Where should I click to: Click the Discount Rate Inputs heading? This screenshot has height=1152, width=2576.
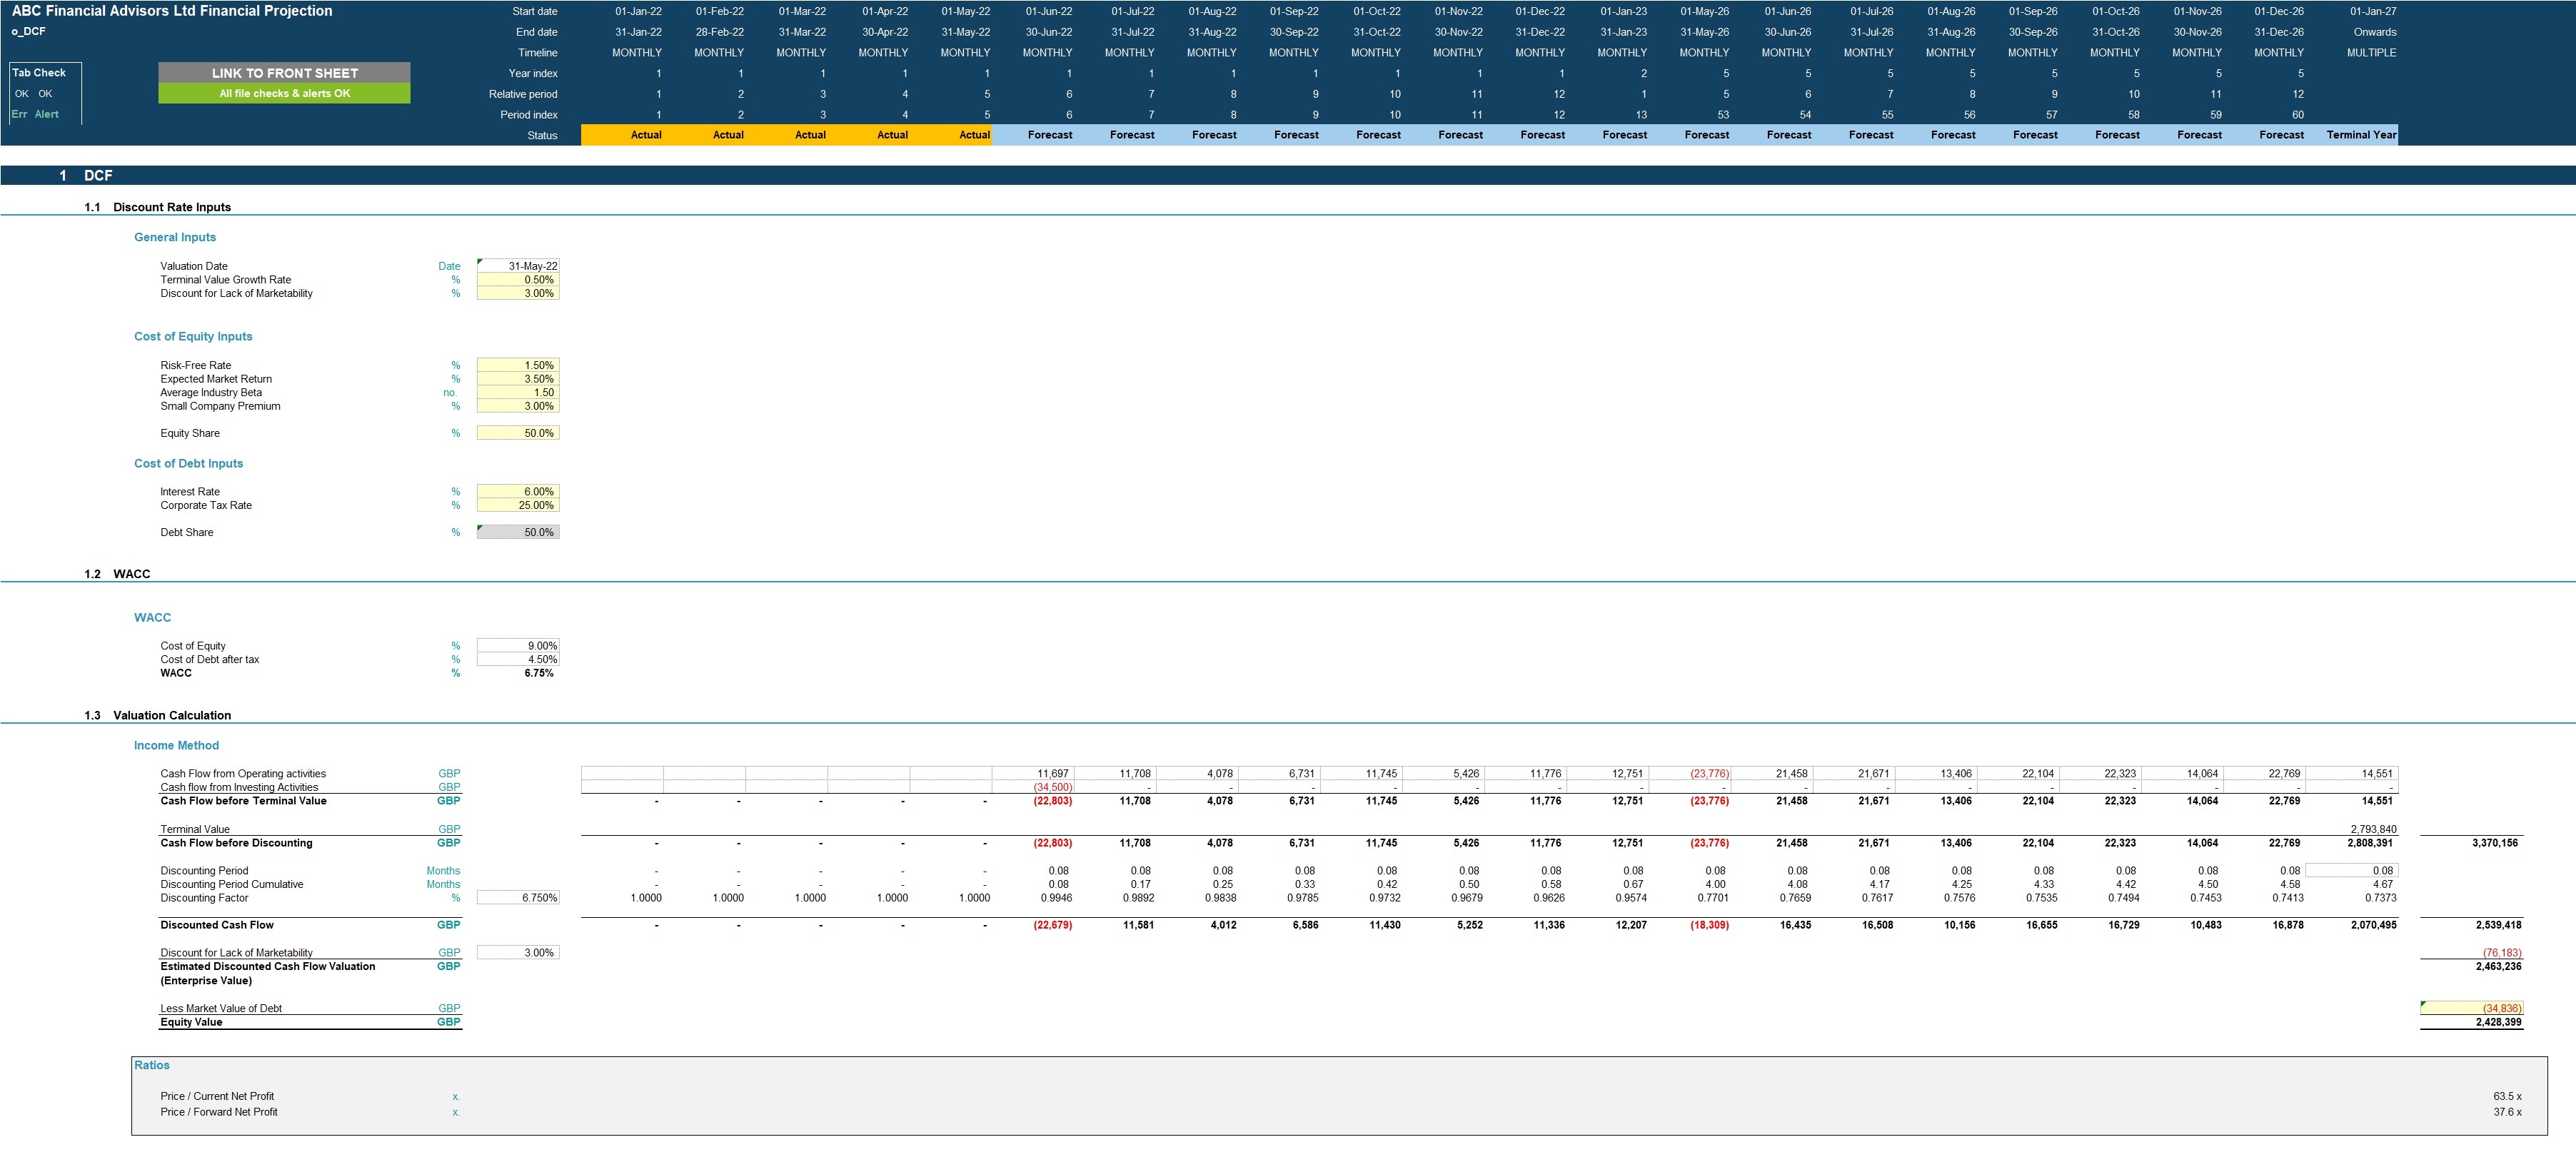(172, 207)
